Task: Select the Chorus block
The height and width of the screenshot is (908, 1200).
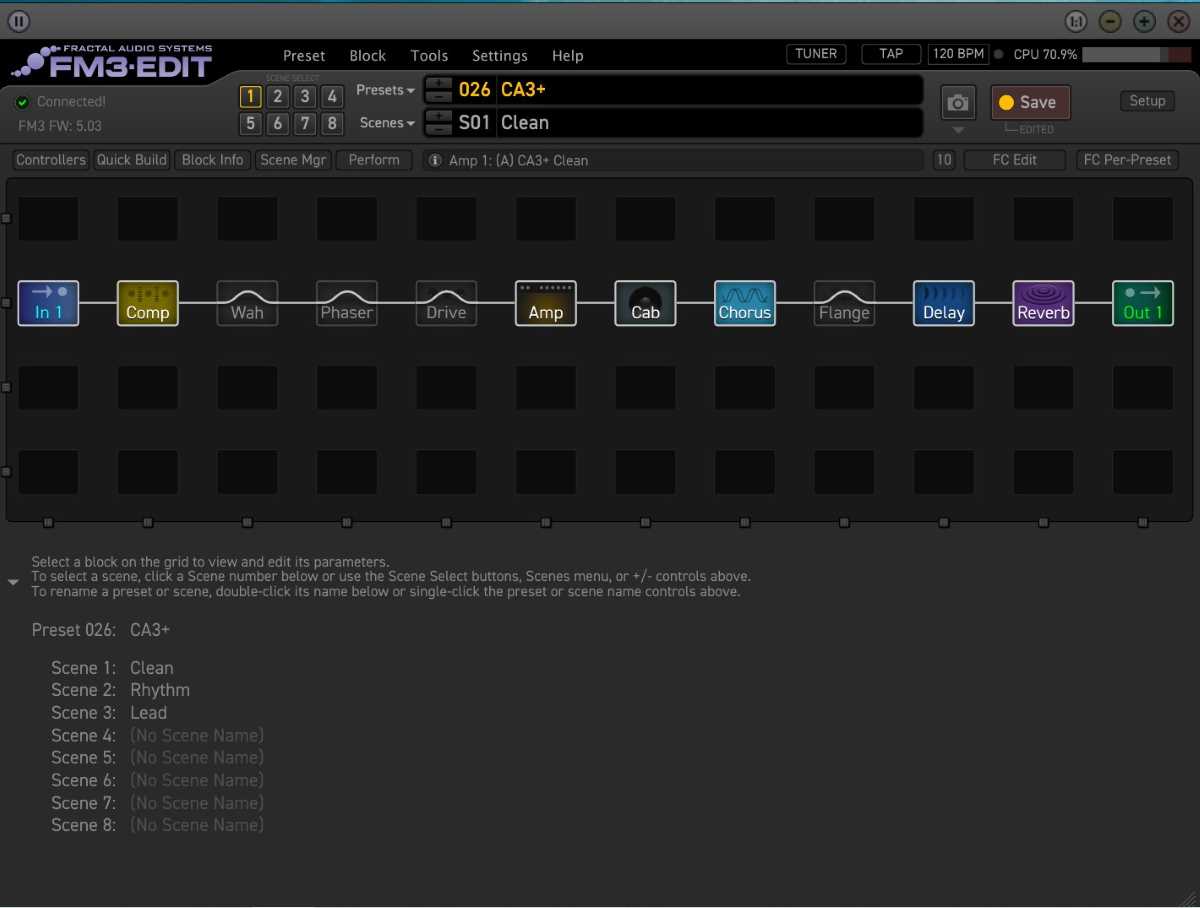Action: [x=745, y=303]
